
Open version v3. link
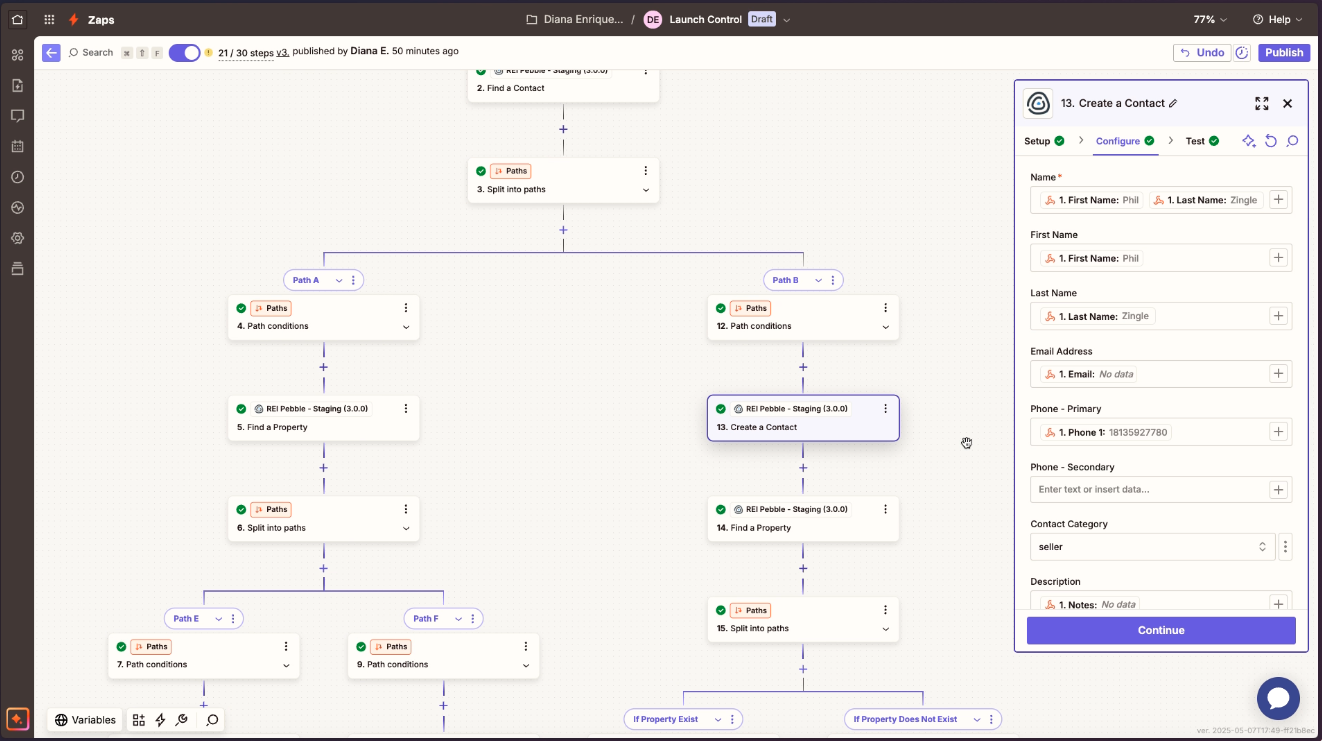(283, 51)
